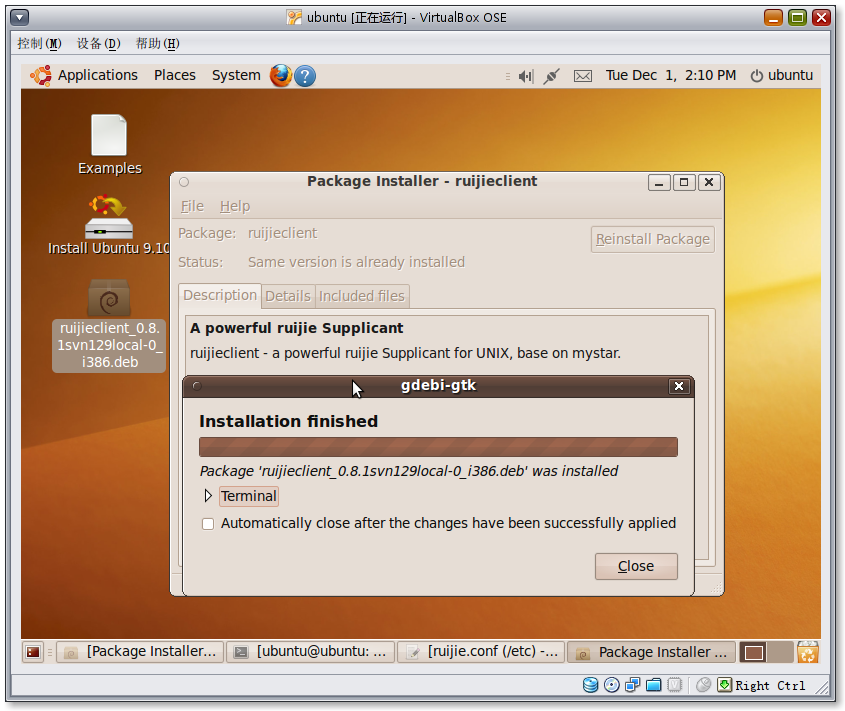Tick Automatically close after changes applied checkbox
Screen dimensions: 845x711
tap(208, 524)
